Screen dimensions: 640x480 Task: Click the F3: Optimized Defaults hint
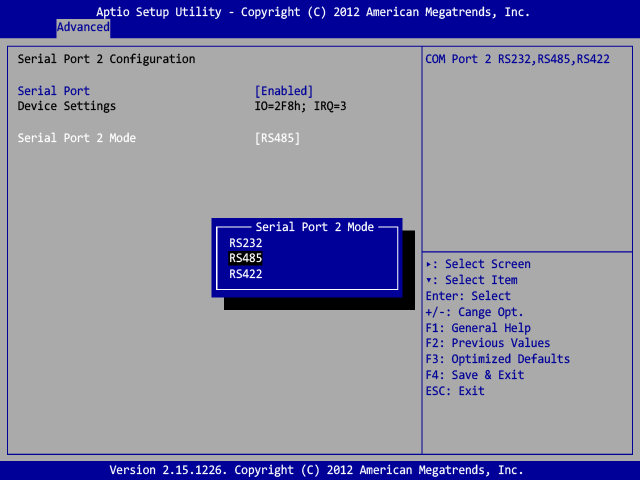click(x=498, y=359)
